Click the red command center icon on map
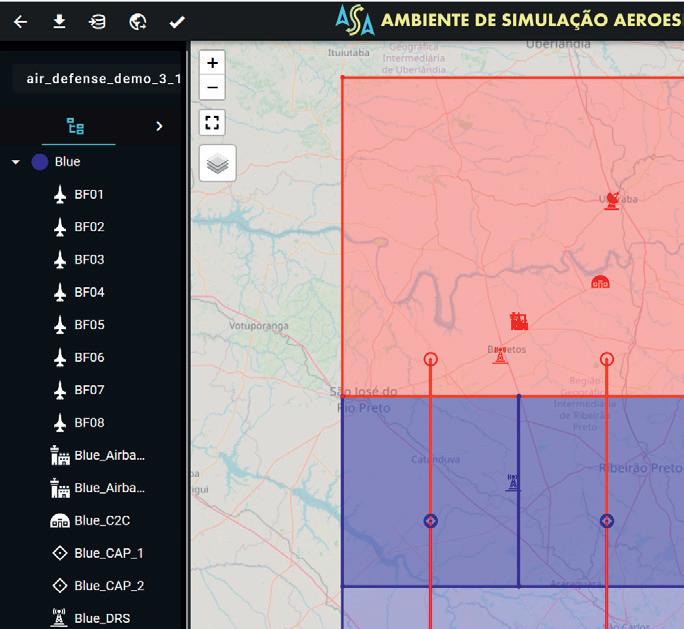 (600, 282)
